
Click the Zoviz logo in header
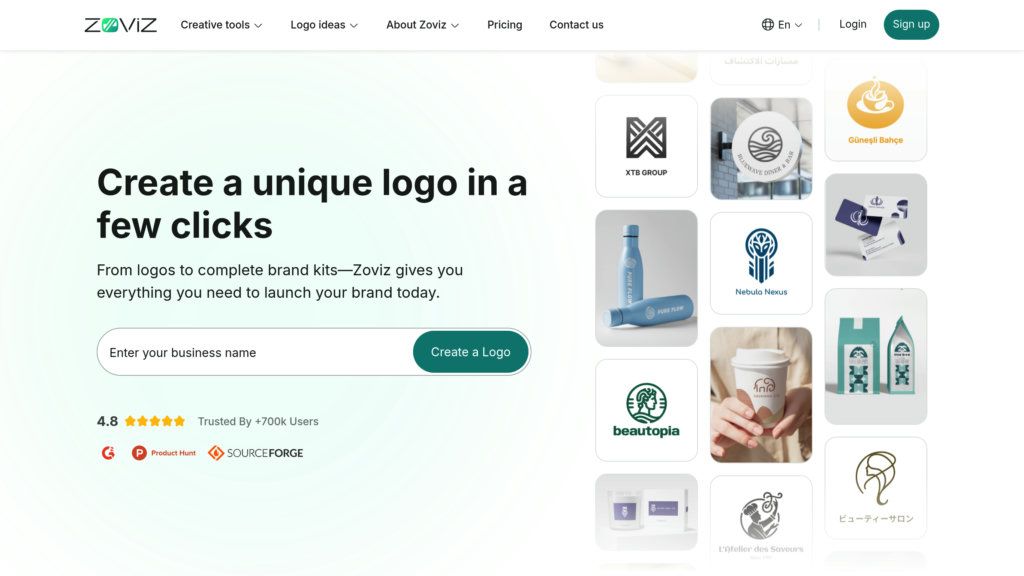pos(121,25)
